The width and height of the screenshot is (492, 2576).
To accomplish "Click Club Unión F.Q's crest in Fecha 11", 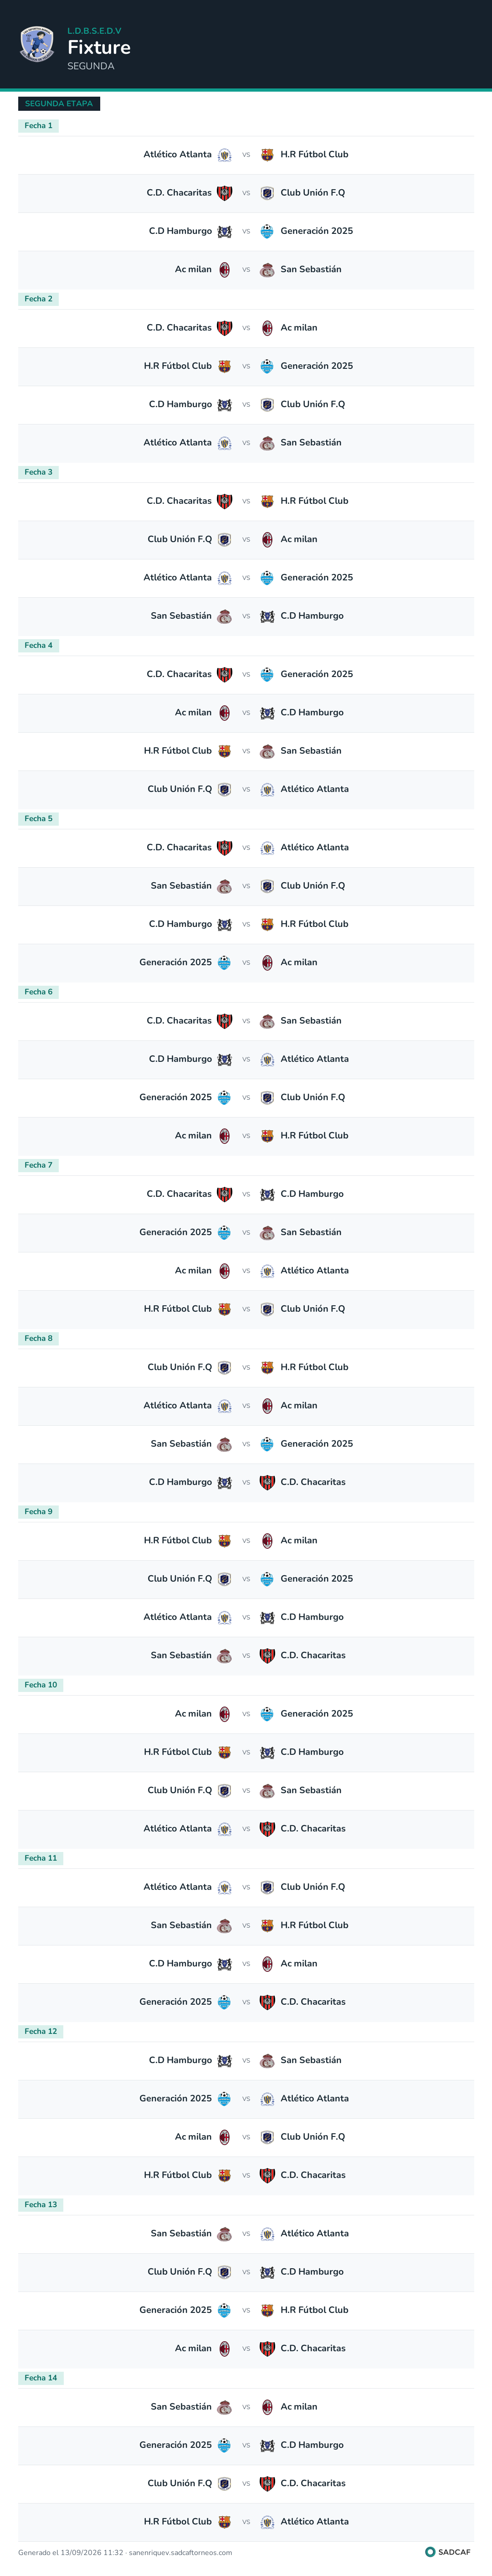I will click(x=267, y=1887).
